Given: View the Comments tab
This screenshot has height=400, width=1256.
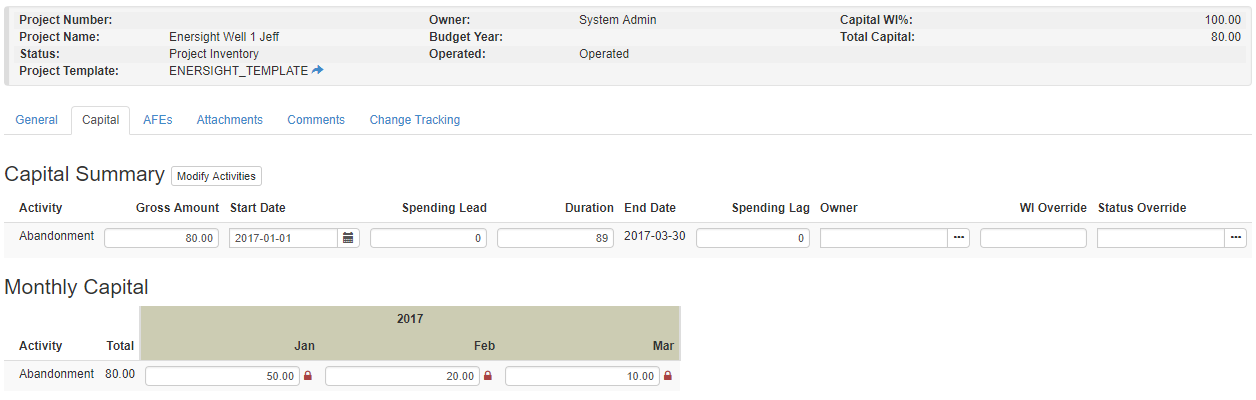Looking at the screenshot, I should tap(316, 120).
